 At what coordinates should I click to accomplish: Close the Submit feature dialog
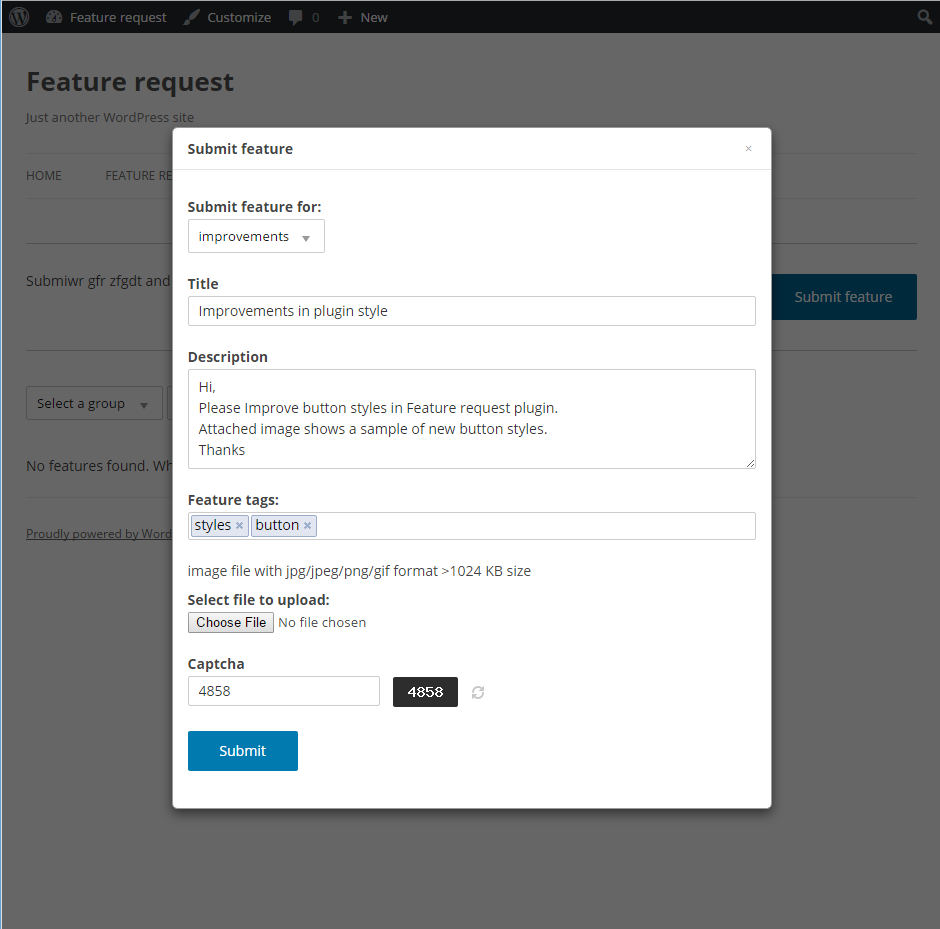[x=748, y=149]
